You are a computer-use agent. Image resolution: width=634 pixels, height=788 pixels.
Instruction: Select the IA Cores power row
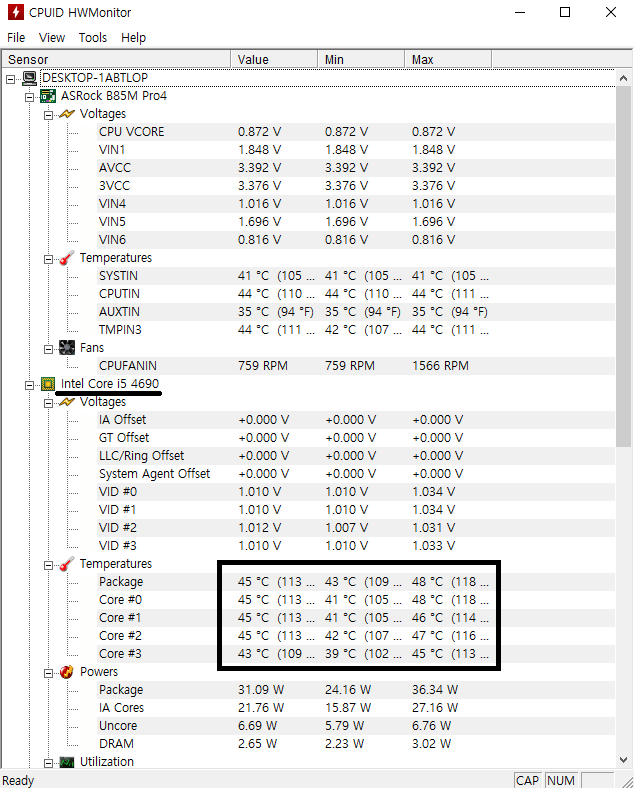(357, 708)
